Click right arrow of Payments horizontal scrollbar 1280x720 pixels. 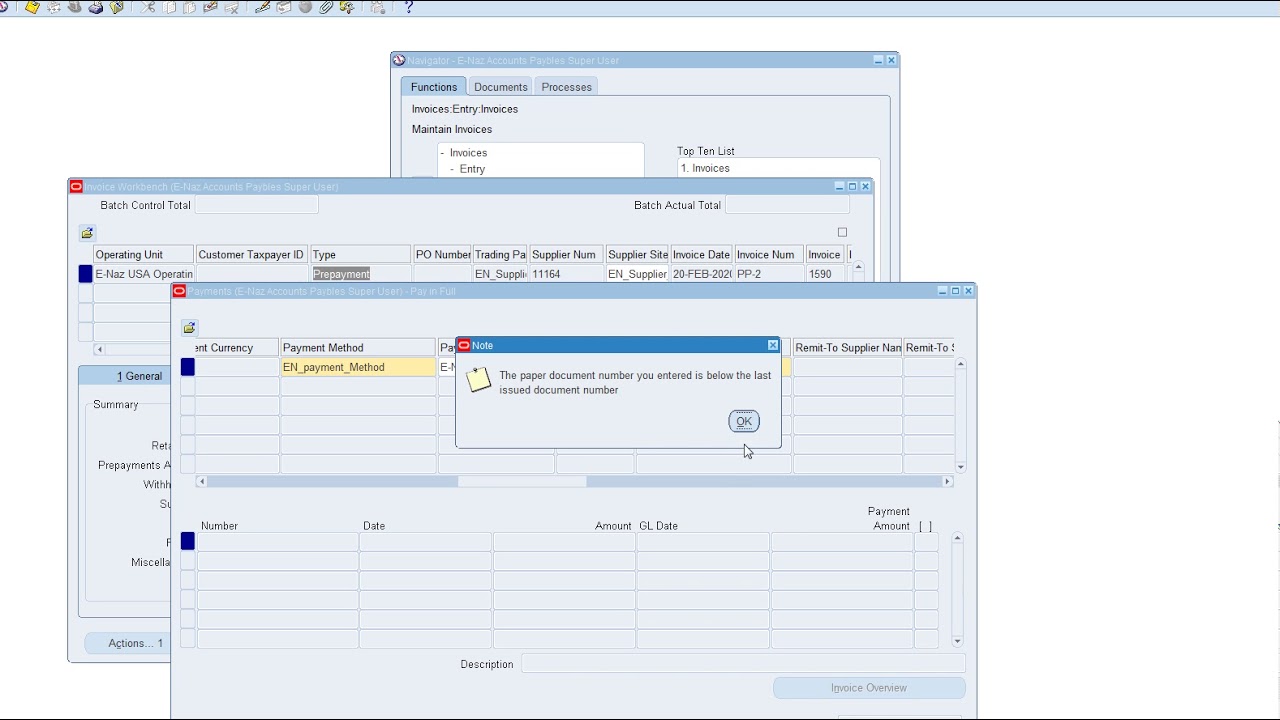click(x=947, y=482)
